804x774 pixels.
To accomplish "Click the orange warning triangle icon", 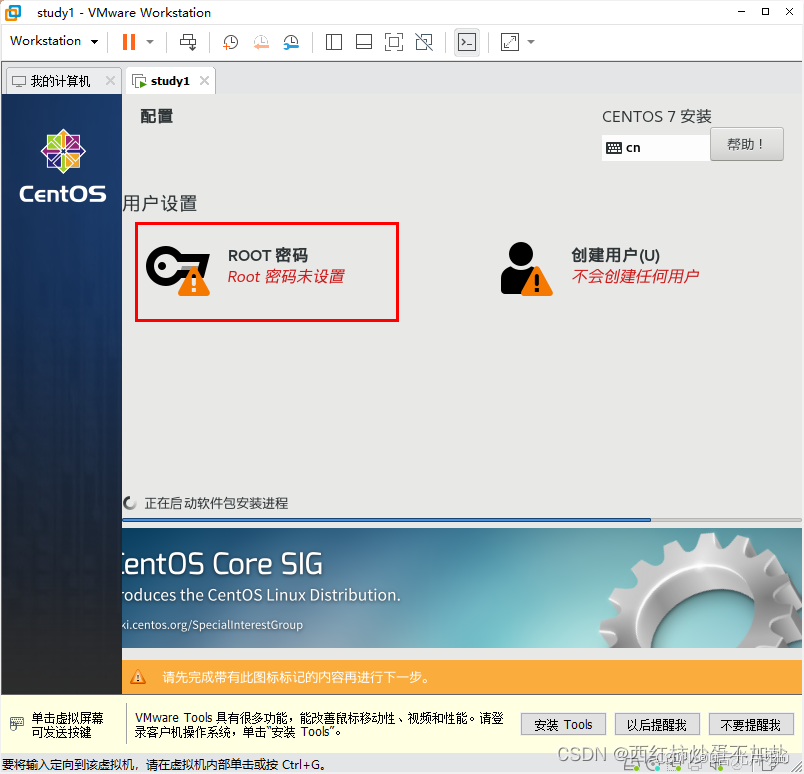I will (x=138, y=677).
